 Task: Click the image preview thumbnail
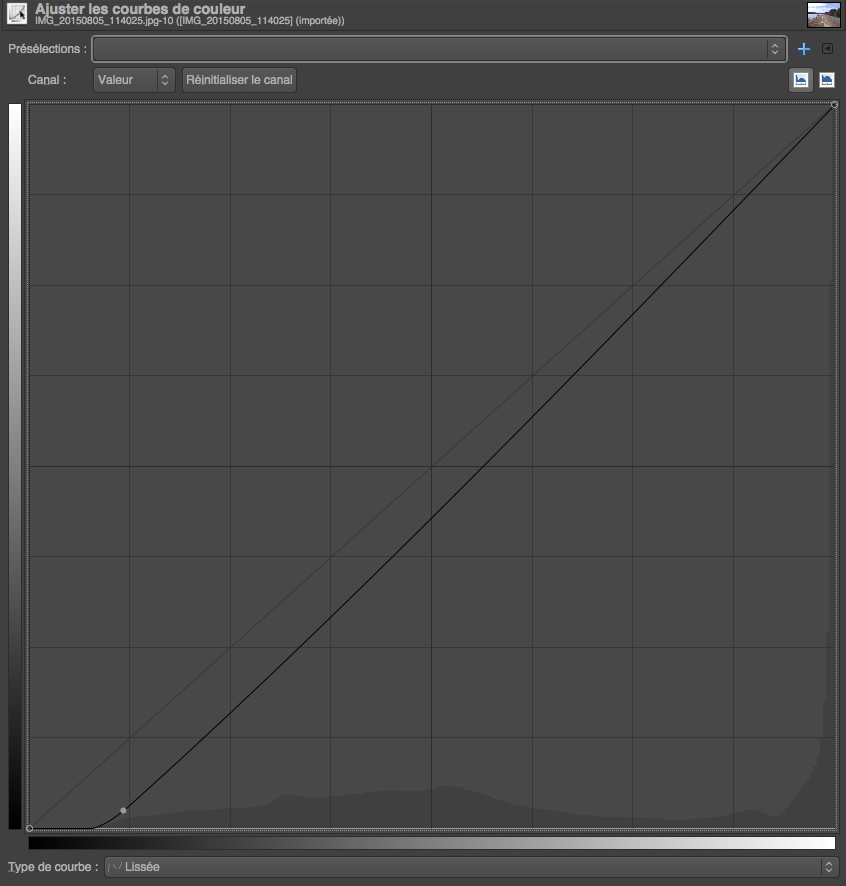(x=821, y=15)
